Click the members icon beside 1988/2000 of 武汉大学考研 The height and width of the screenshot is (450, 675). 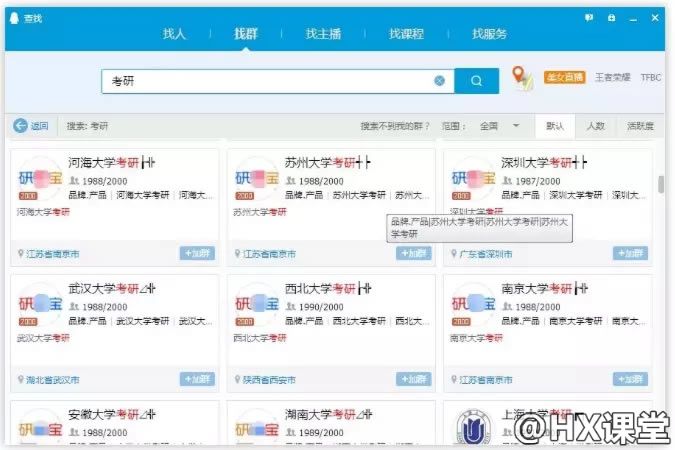tap(74, 307)
